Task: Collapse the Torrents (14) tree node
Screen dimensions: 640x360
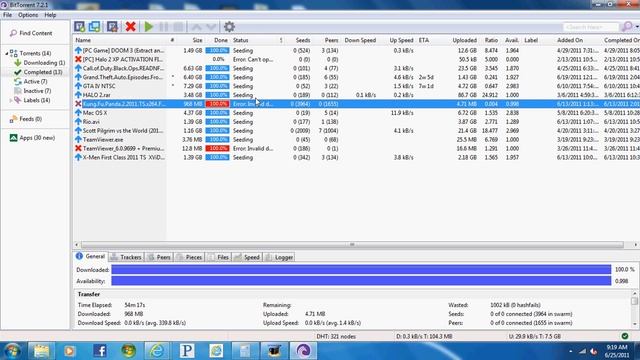Action: [x=7, y=53]
